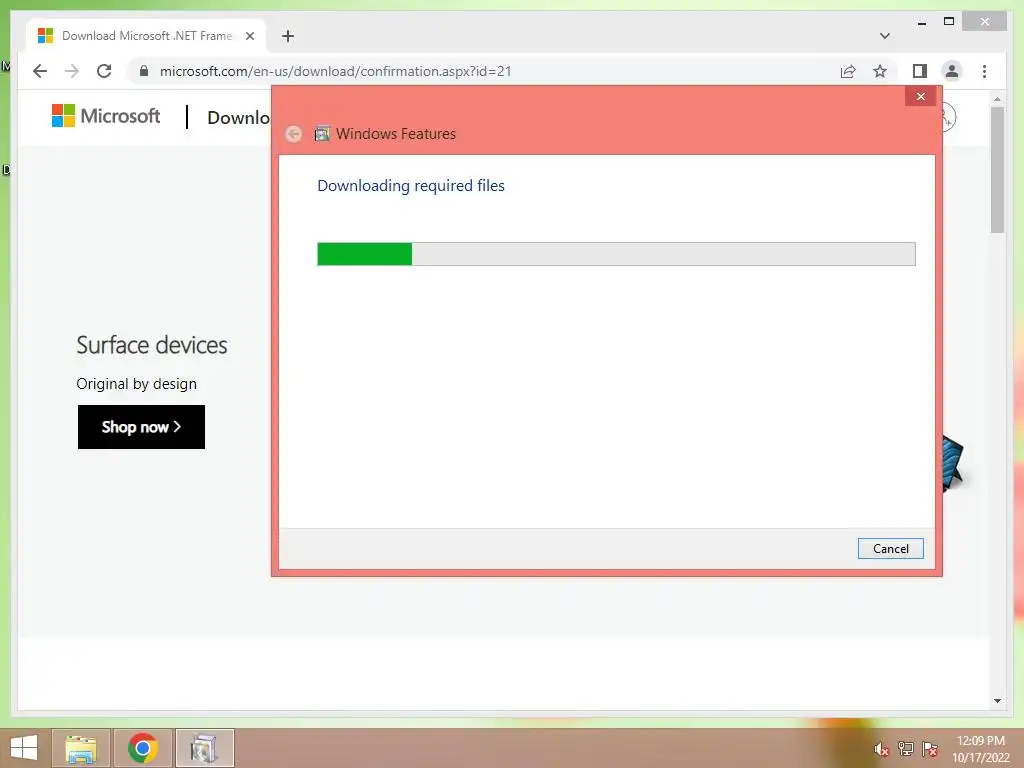This screenshot has height=768, width=1024.
Task: Click 'Downloading required files' heading
Action: tap(411, 185)
